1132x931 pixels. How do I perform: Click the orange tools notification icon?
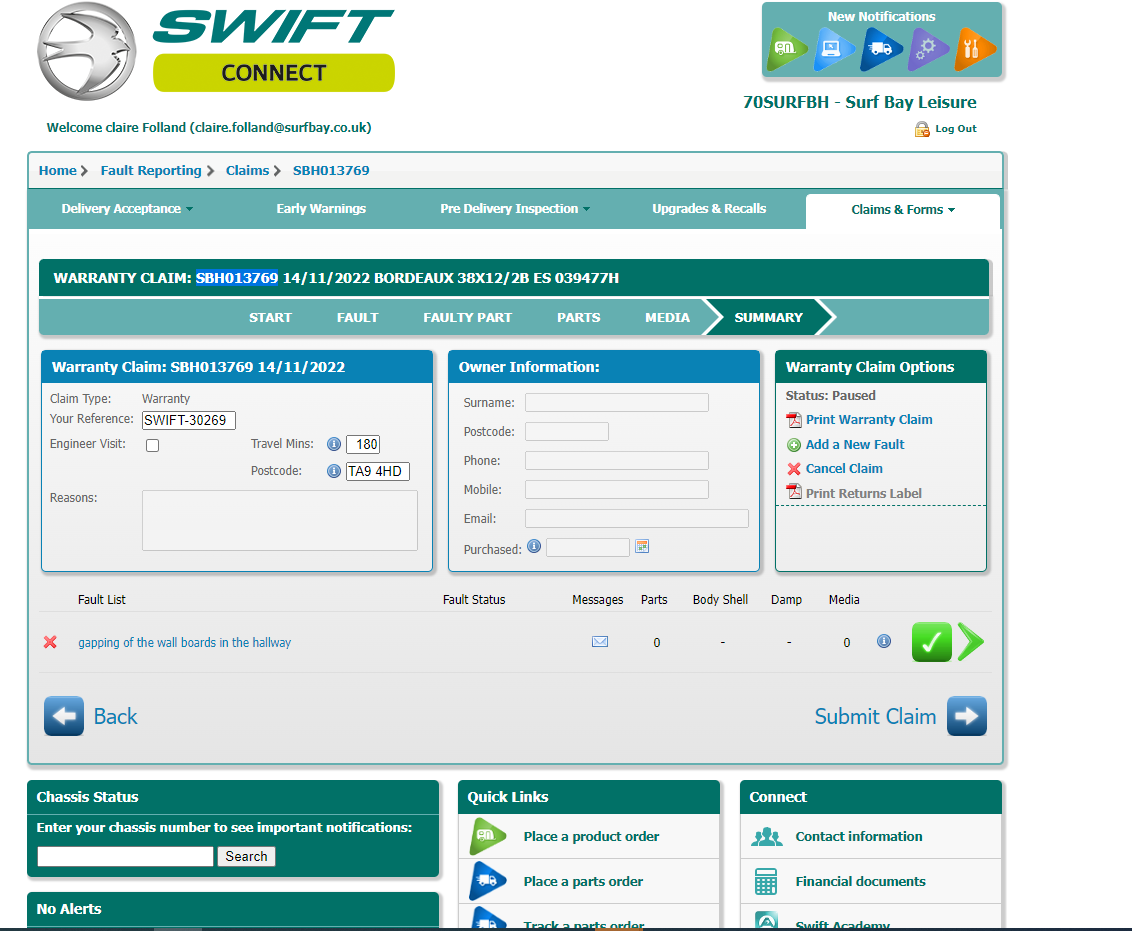[975, 49]
